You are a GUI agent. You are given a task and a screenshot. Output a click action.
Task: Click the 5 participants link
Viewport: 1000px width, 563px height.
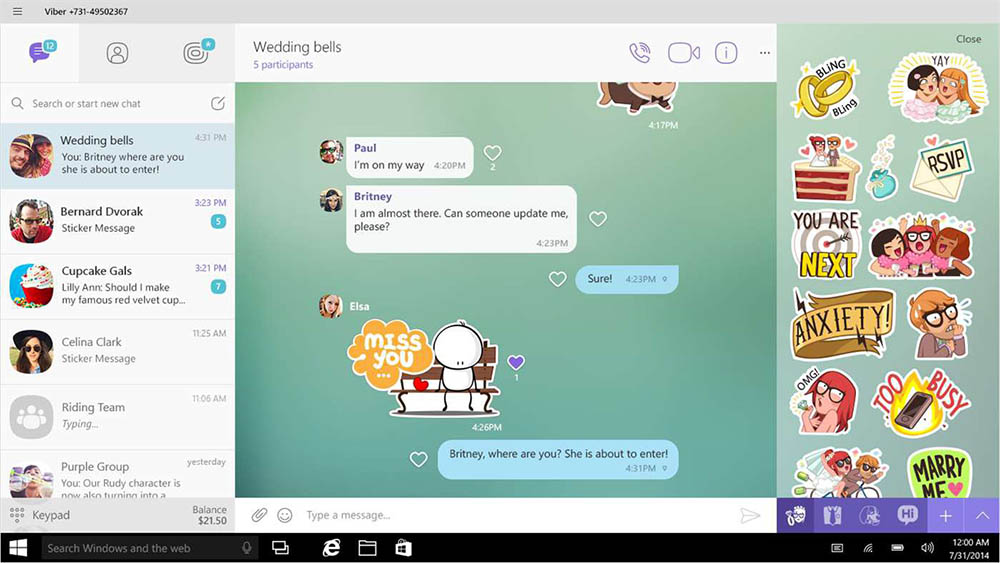[x=283, y=64]
